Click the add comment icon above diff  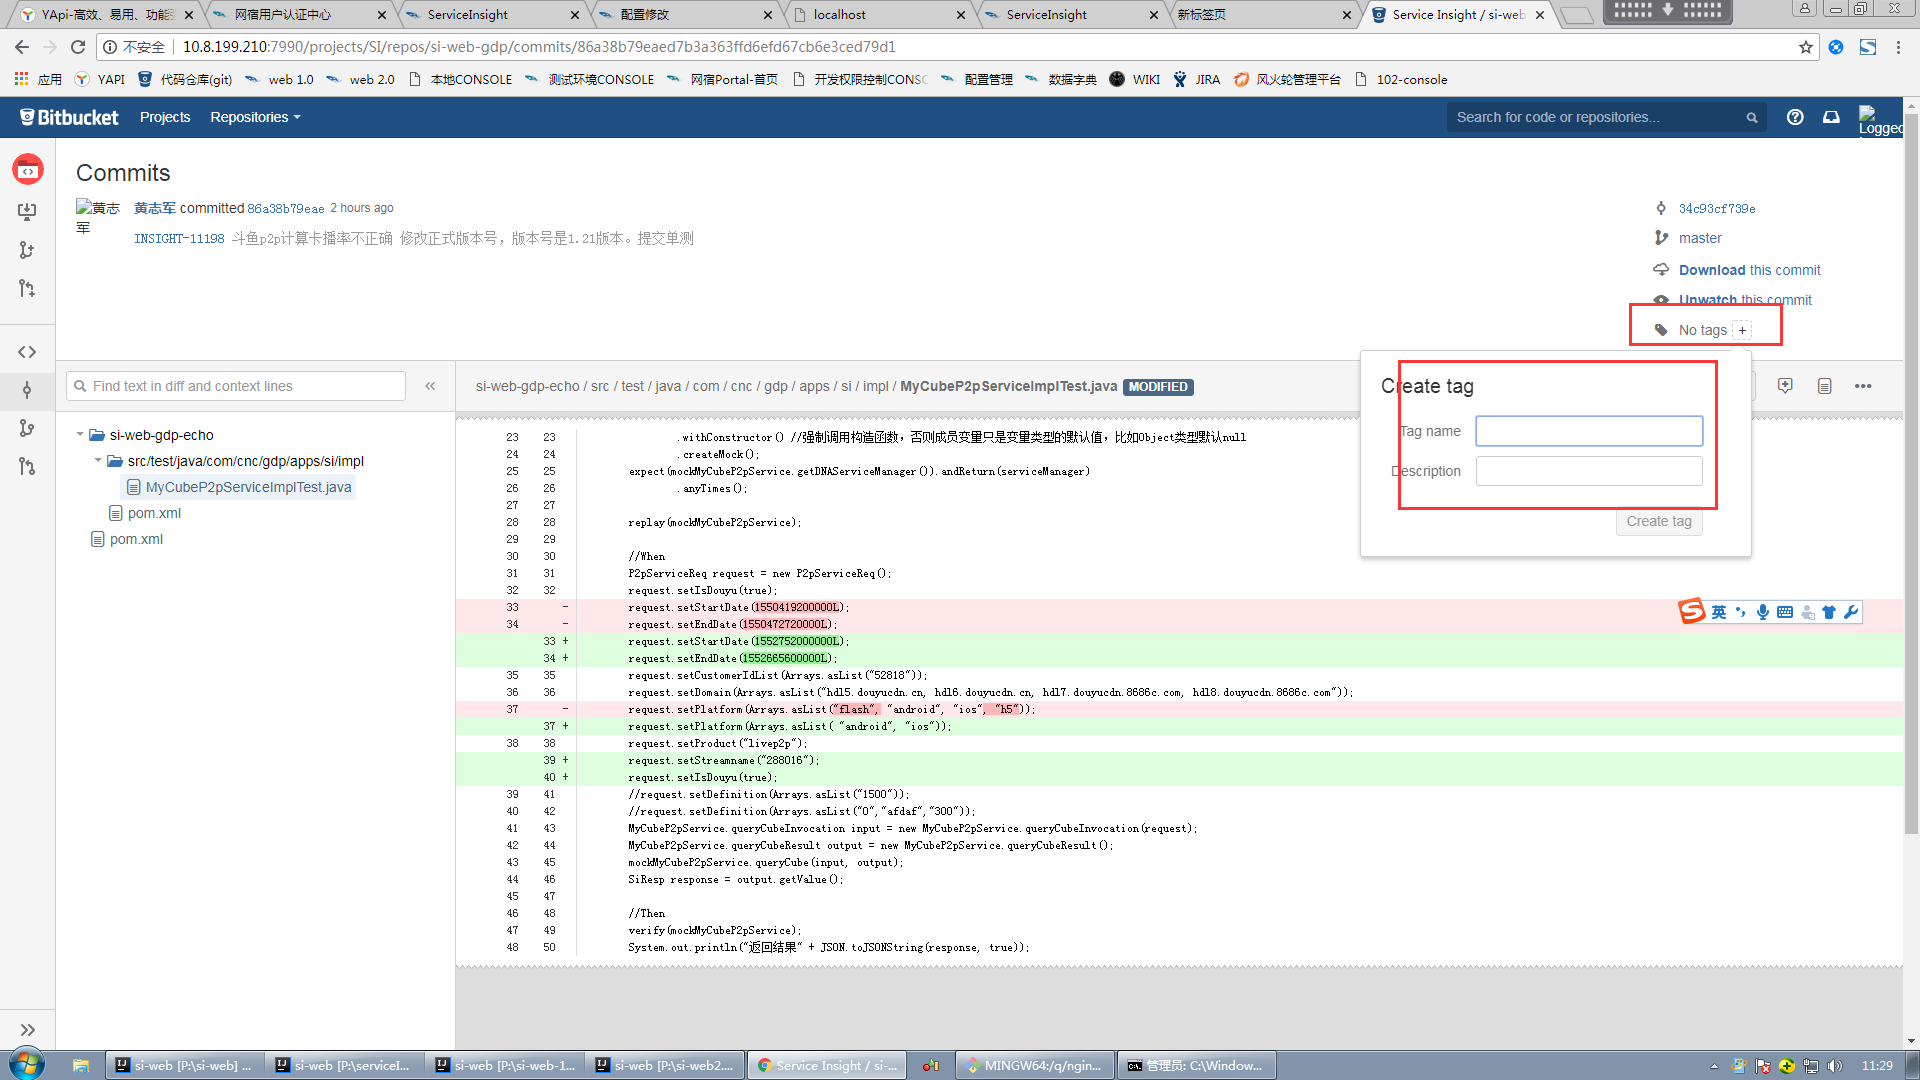pyautogui.click(x=1785, y=386)
